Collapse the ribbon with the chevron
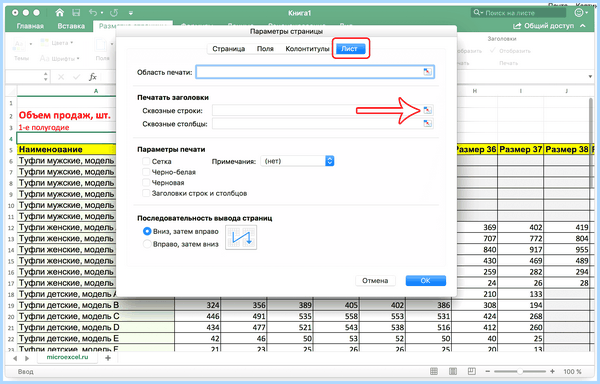 coord(583,26)
